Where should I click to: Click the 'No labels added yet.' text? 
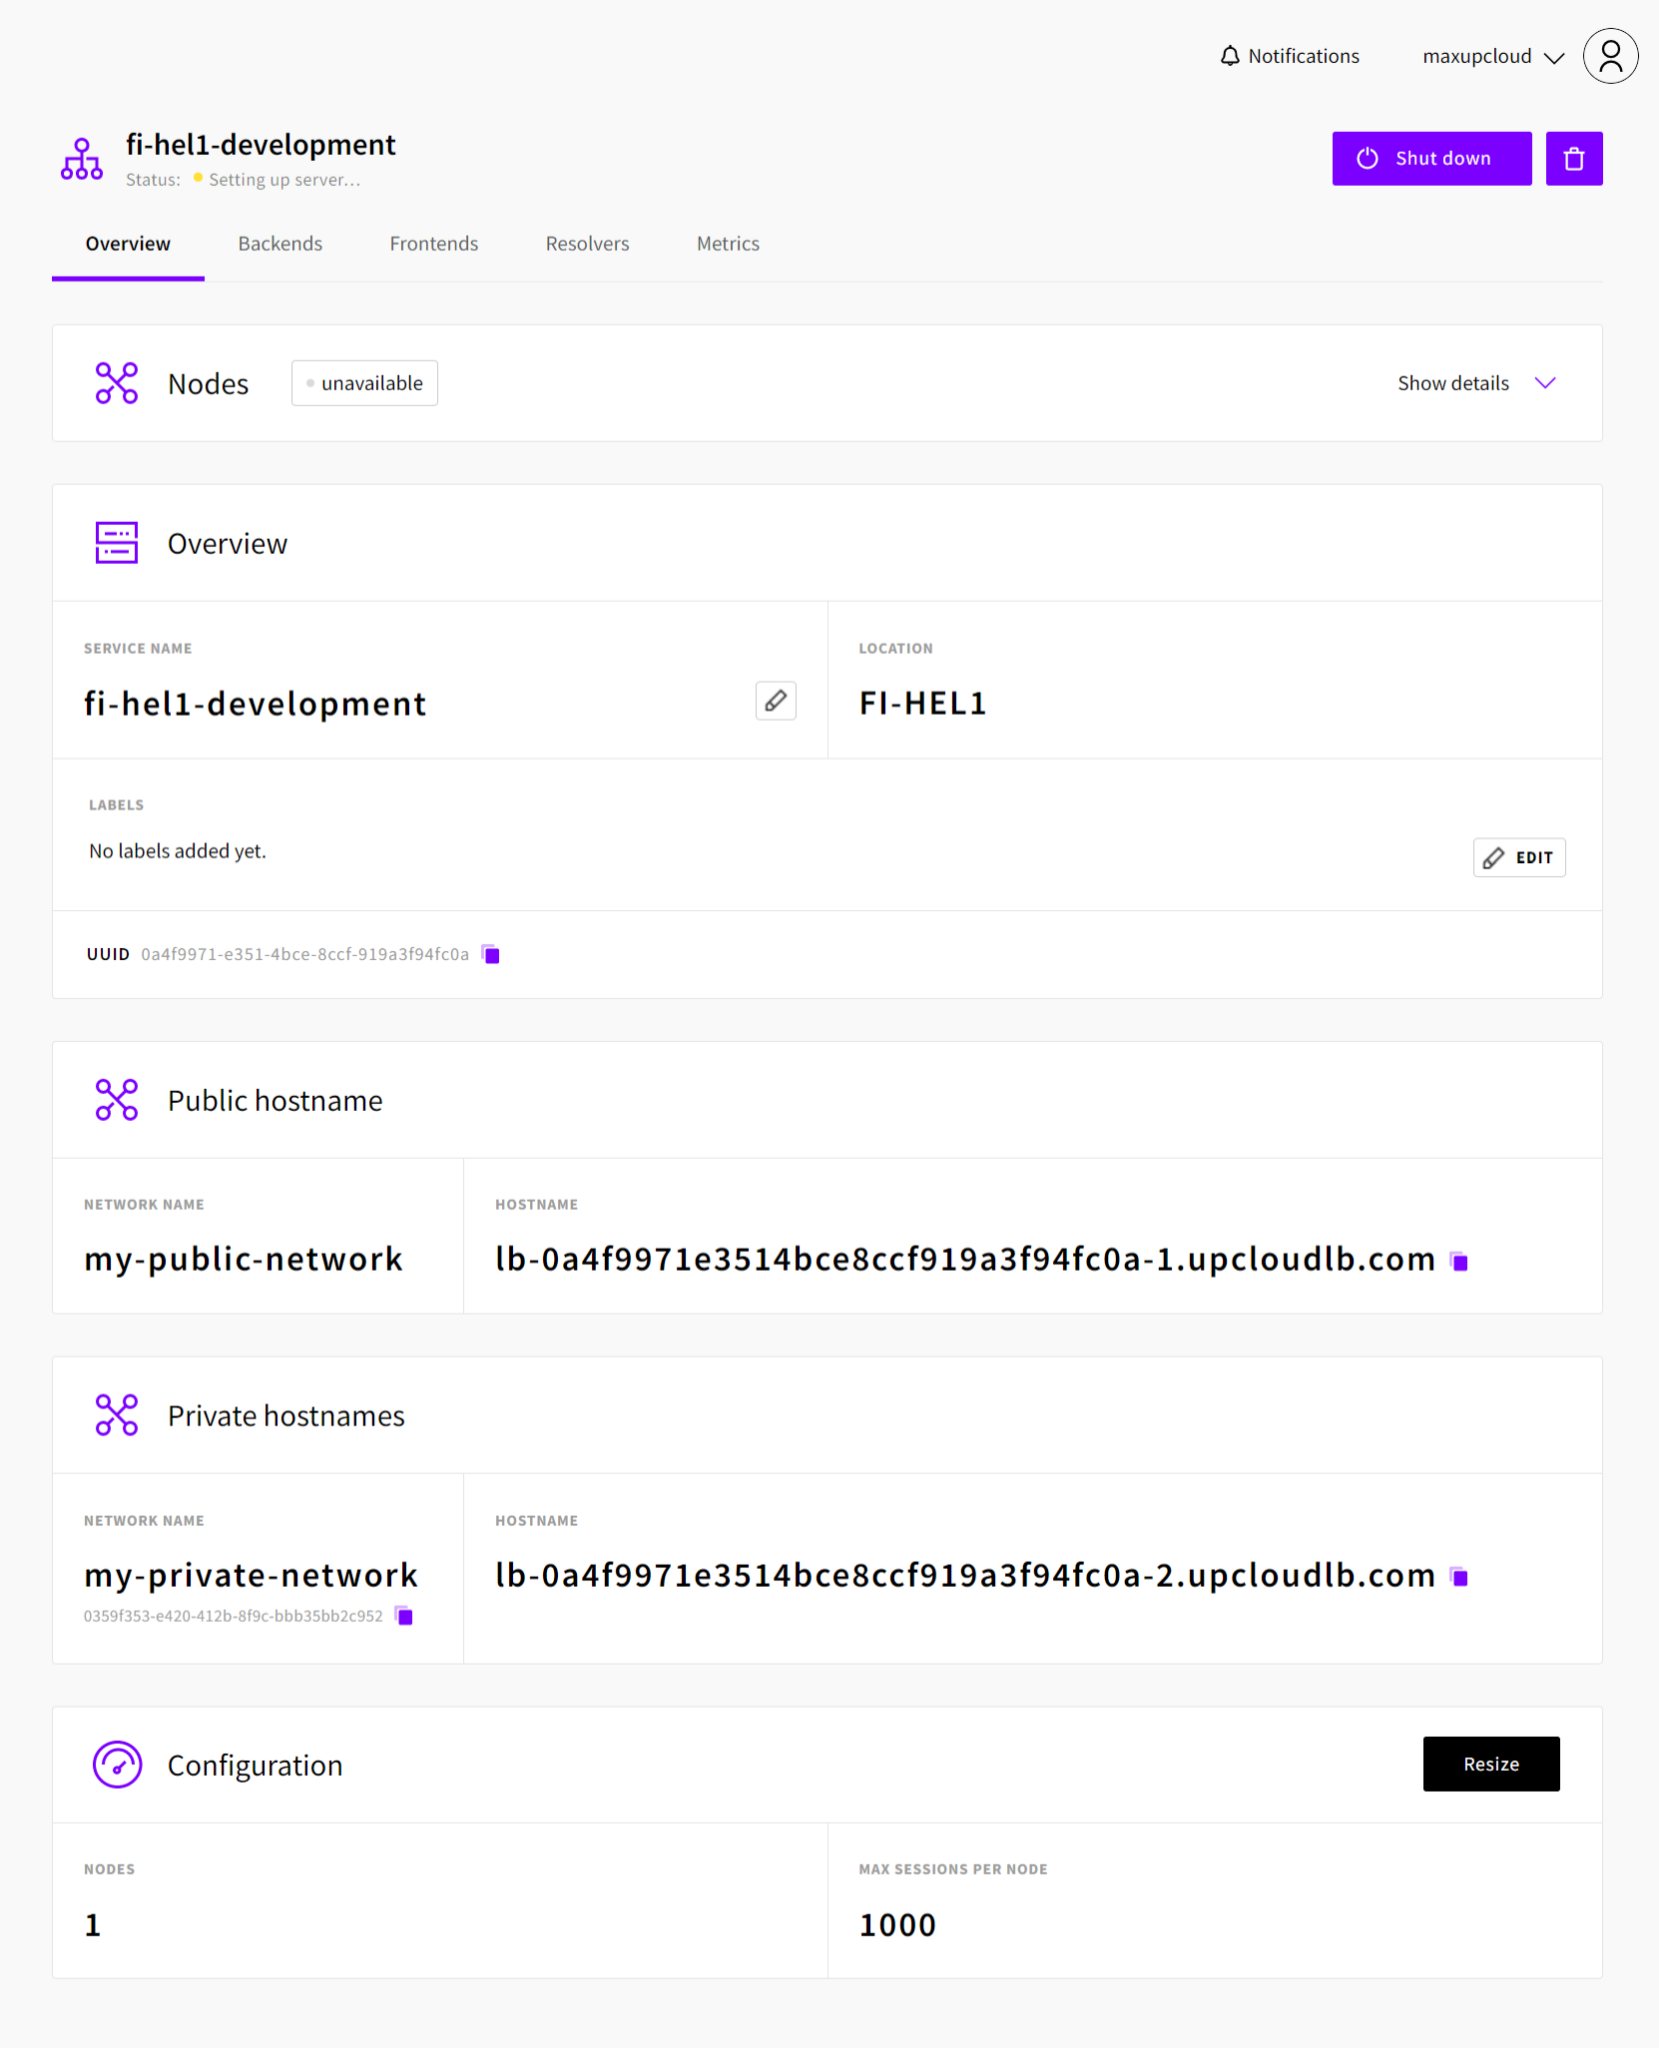tap(178, 851)
